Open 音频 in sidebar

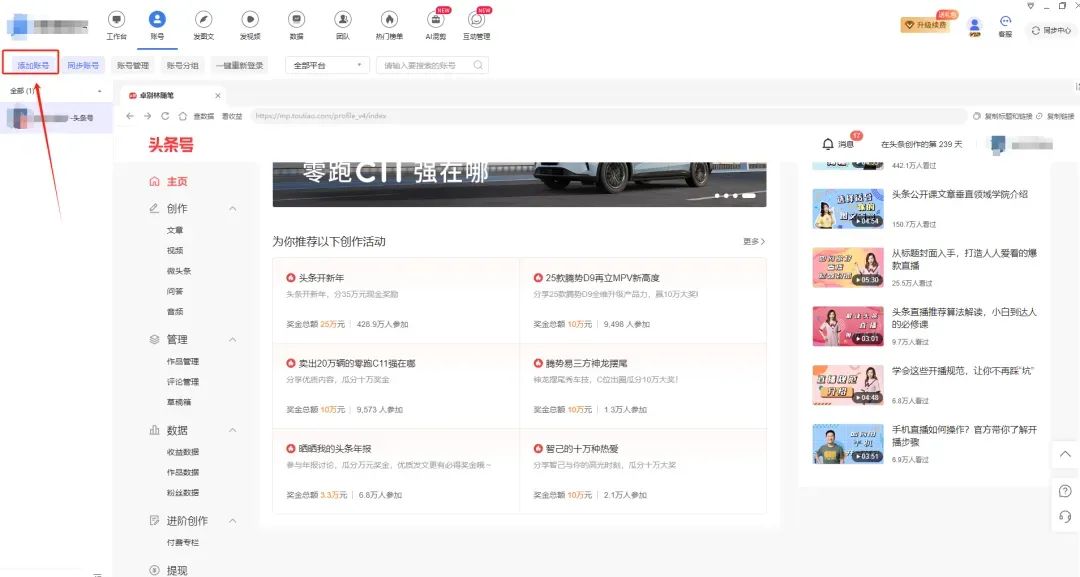coord(175,312)
